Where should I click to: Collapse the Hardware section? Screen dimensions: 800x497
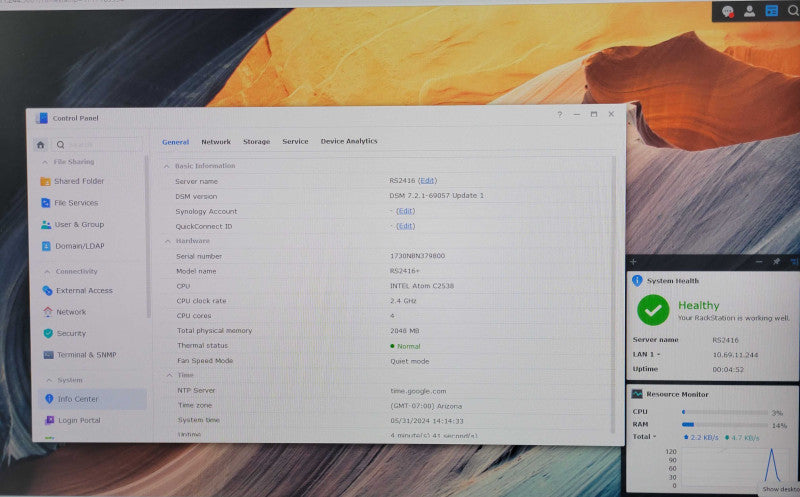tap(167, 241)
